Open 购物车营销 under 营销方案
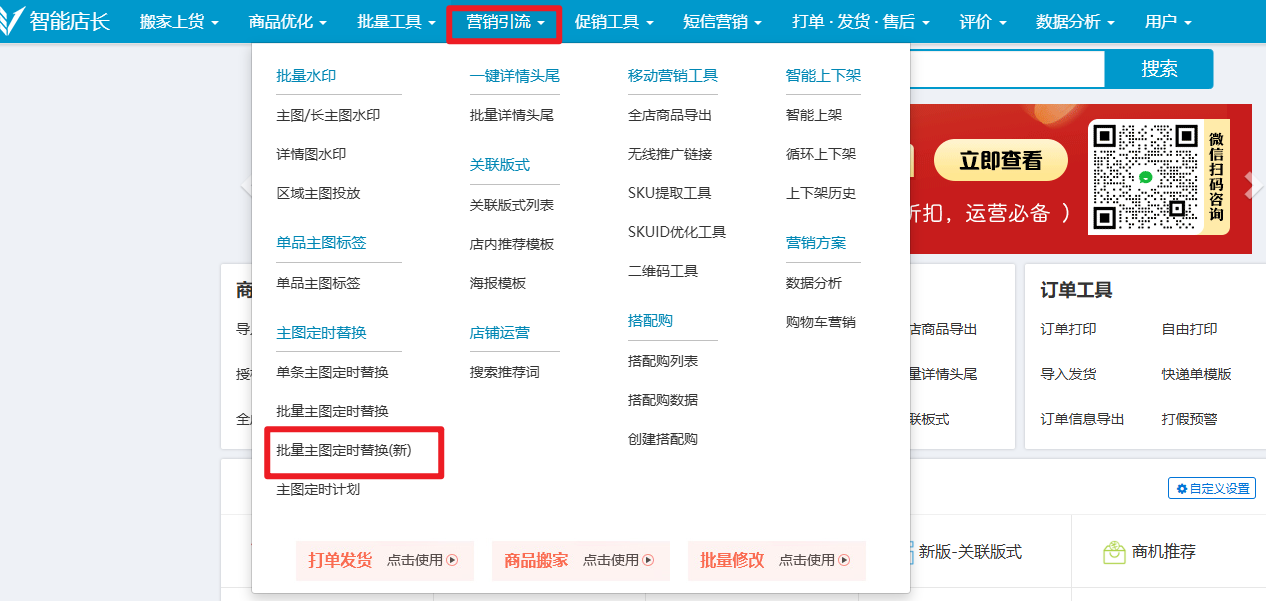Image resolution: width=1266 pixels, height=601 pixels. pyautogui.click(x=820, y=323)
